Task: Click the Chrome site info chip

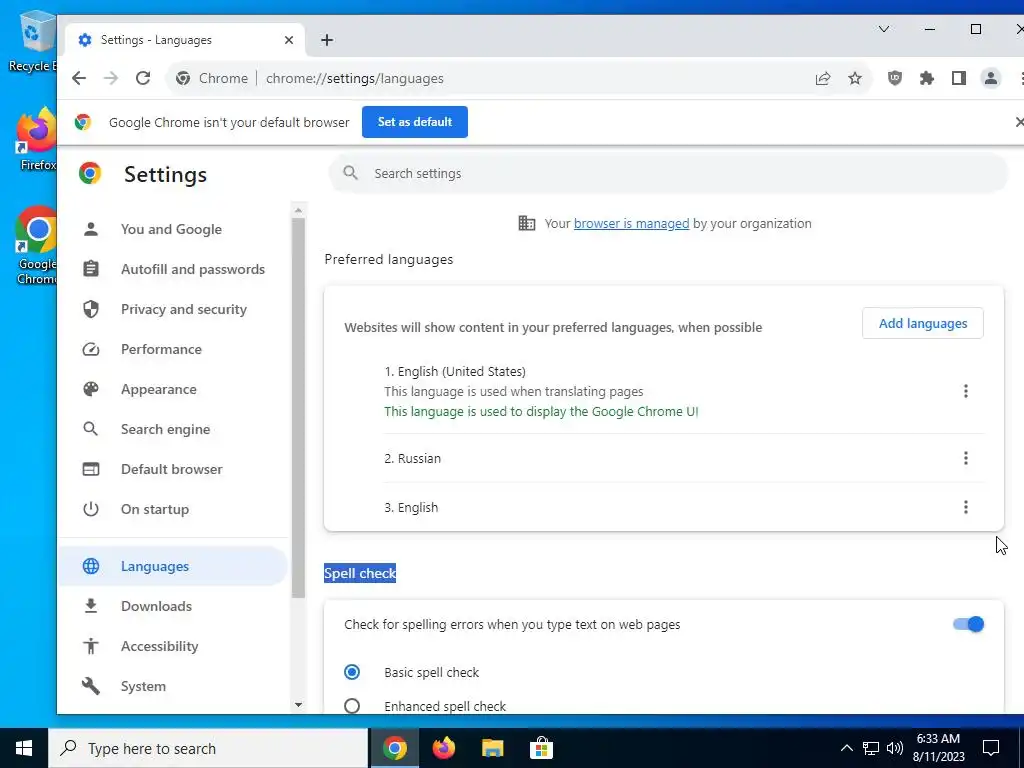Action: point(212,78)
